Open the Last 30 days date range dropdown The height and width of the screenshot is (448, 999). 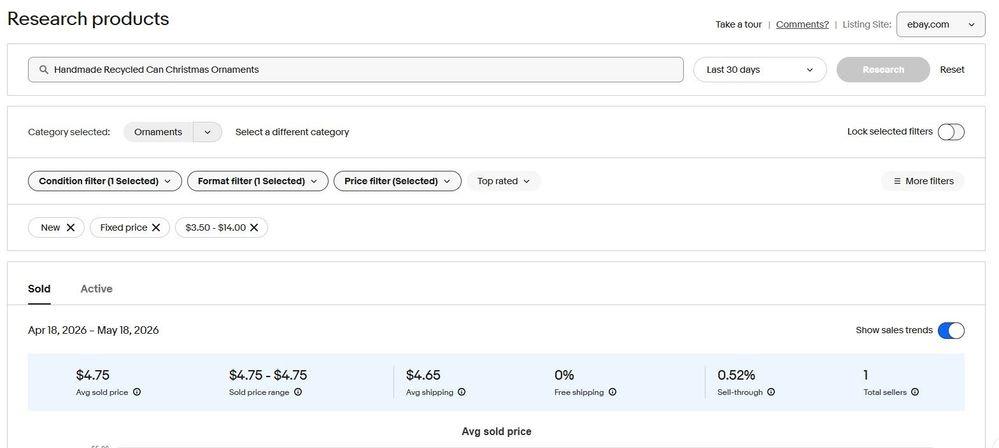759,69
